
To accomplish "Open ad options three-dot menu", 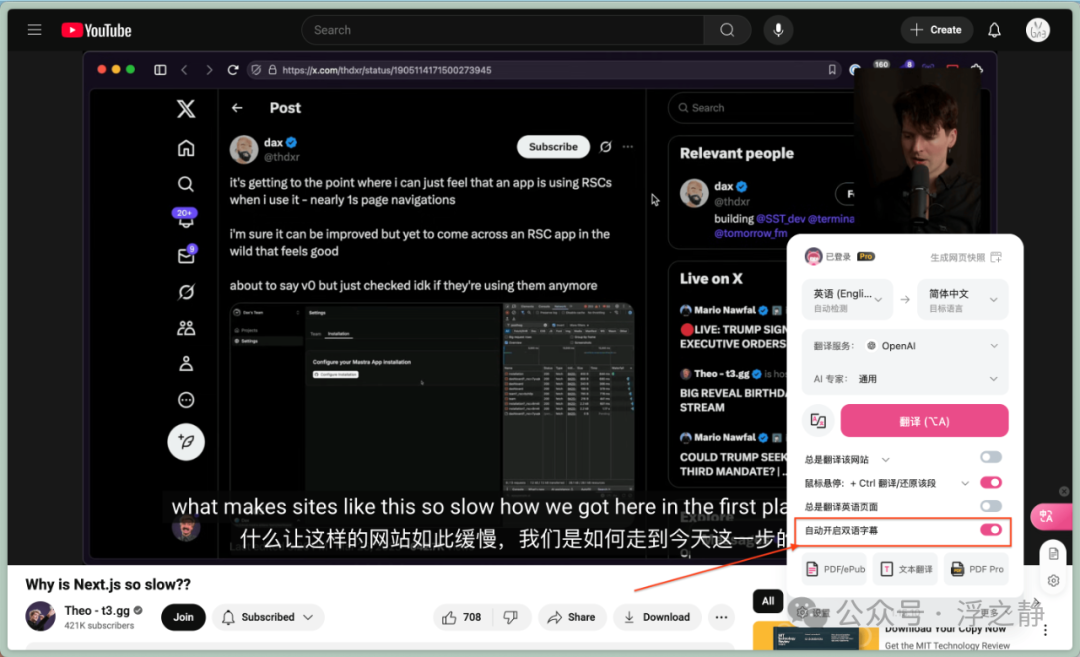I will point(1045,629).
